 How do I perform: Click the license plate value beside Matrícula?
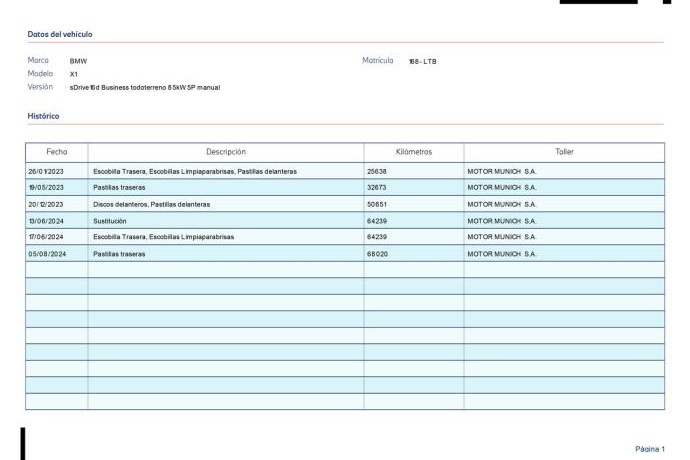coord(422,61)
